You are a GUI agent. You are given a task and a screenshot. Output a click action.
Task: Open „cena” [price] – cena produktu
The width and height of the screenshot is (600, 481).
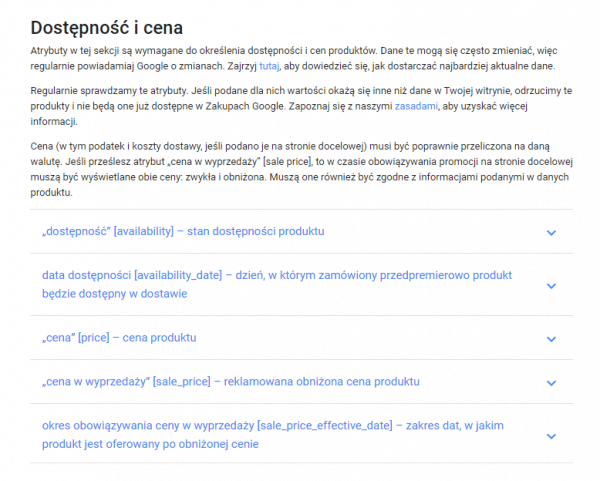coord(119,338)
